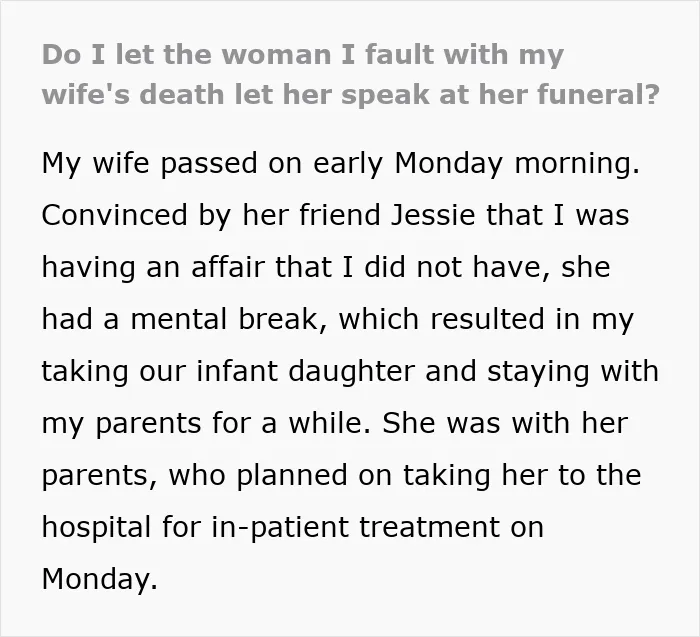The height and width of the screenshot is (637, 700).
Task: Select "wife's death" in the heading
Action: 133,94
